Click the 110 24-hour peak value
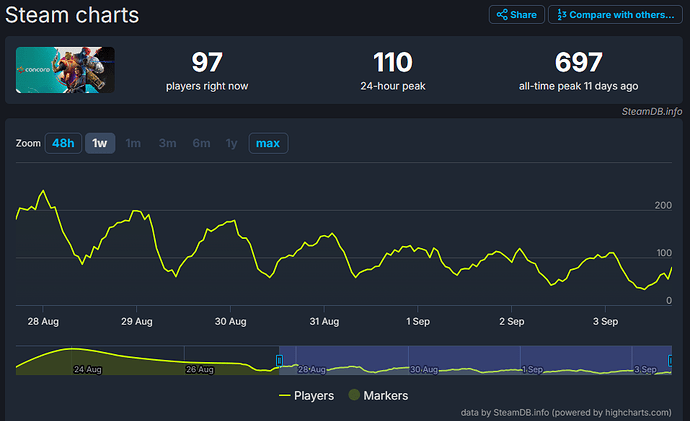The image size is (690, 421). 393,62
